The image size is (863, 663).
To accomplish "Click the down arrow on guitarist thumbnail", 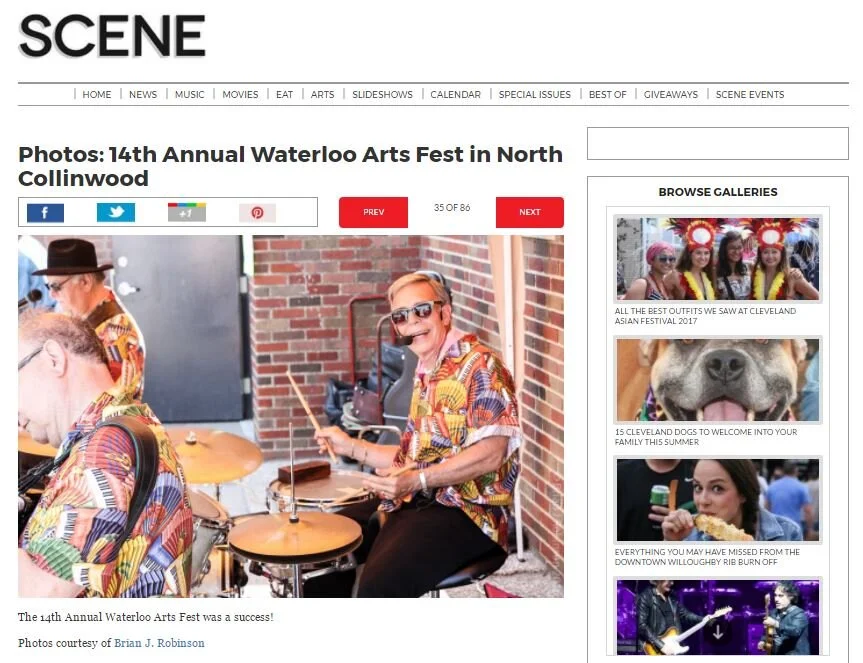I will [717, 632].
